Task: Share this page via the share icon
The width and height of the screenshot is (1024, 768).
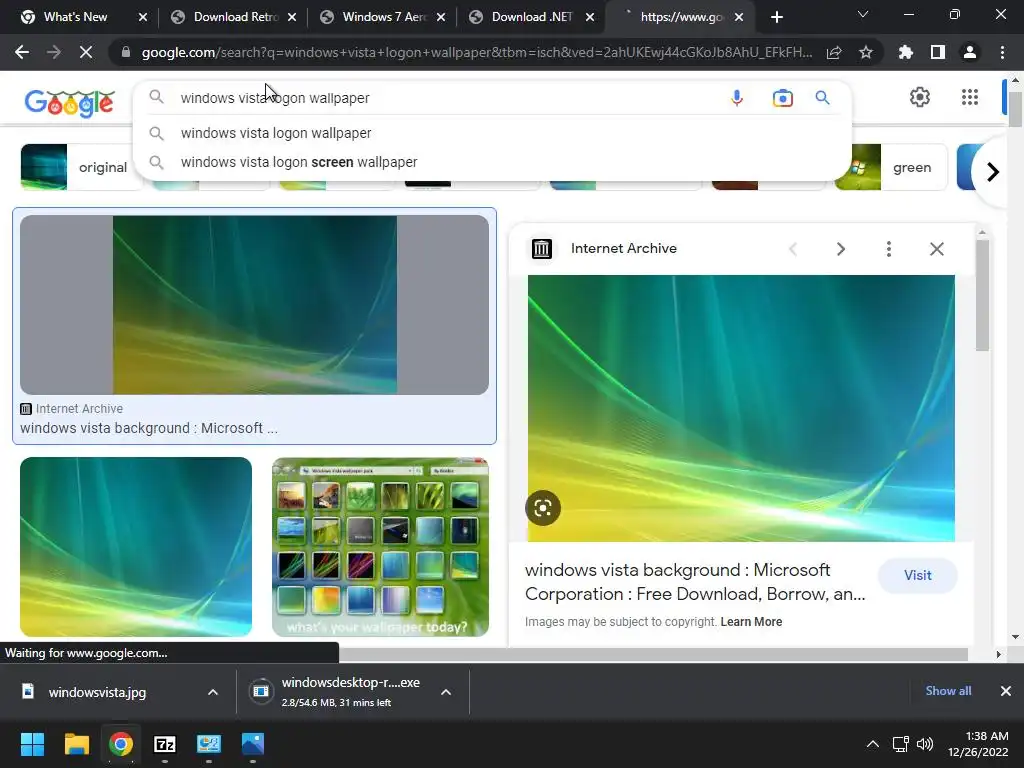Action: [x=834, y=52]
